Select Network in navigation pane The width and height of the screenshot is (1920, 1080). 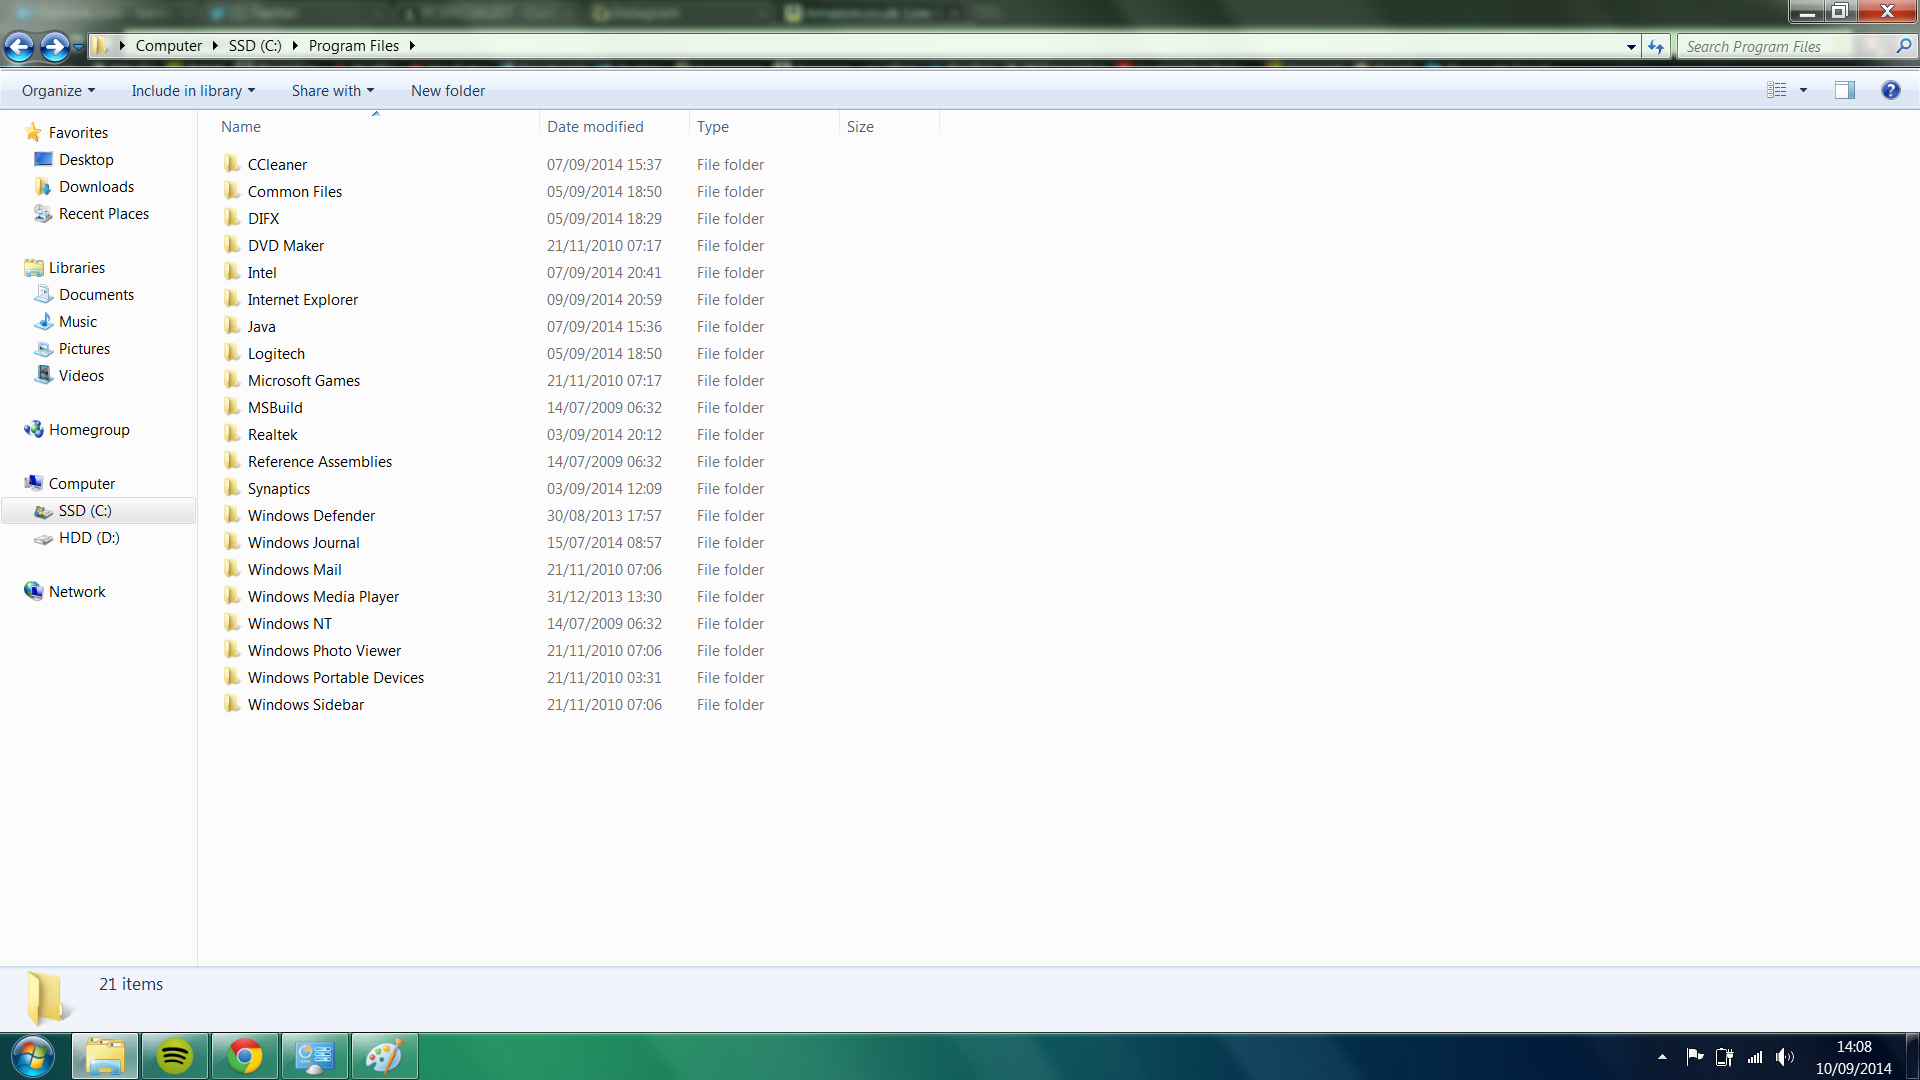65,592
